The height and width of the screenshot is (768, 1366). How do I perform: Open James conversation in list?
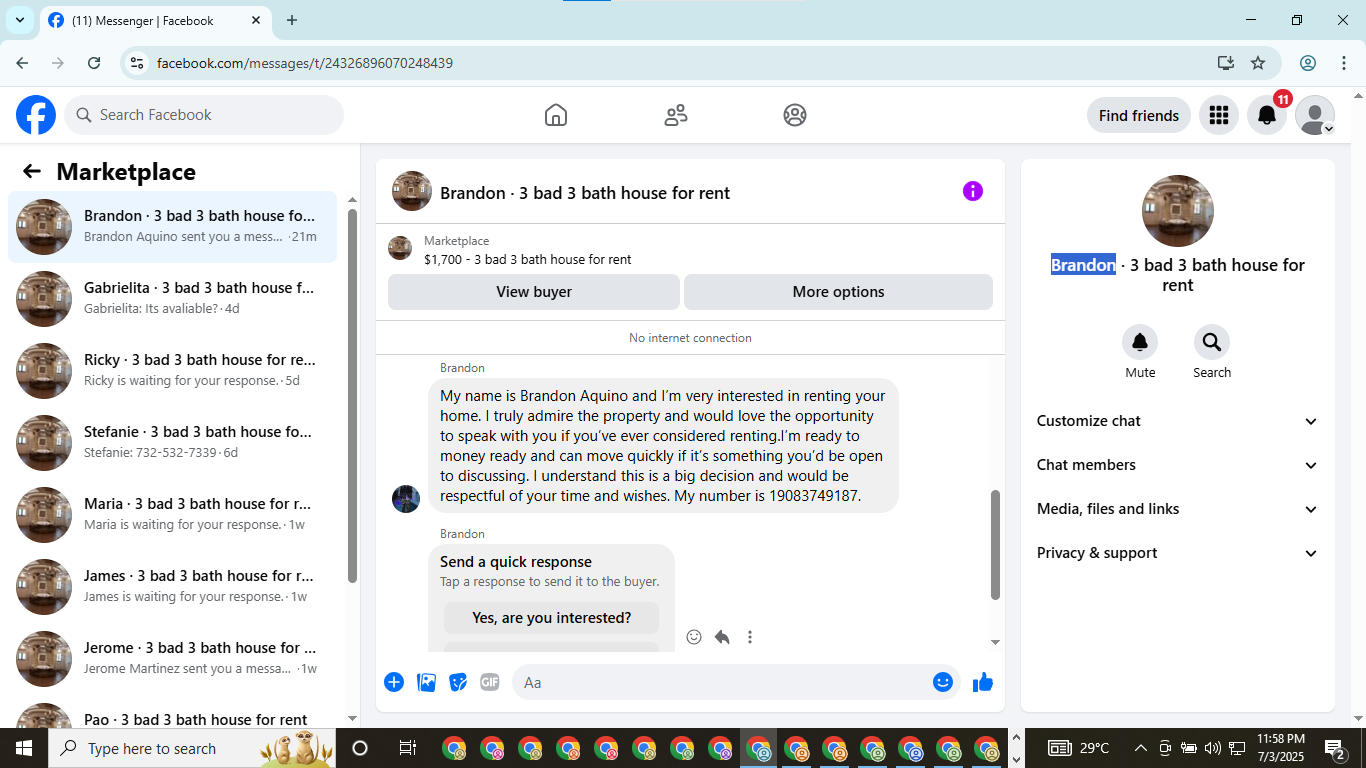(173, 587)
